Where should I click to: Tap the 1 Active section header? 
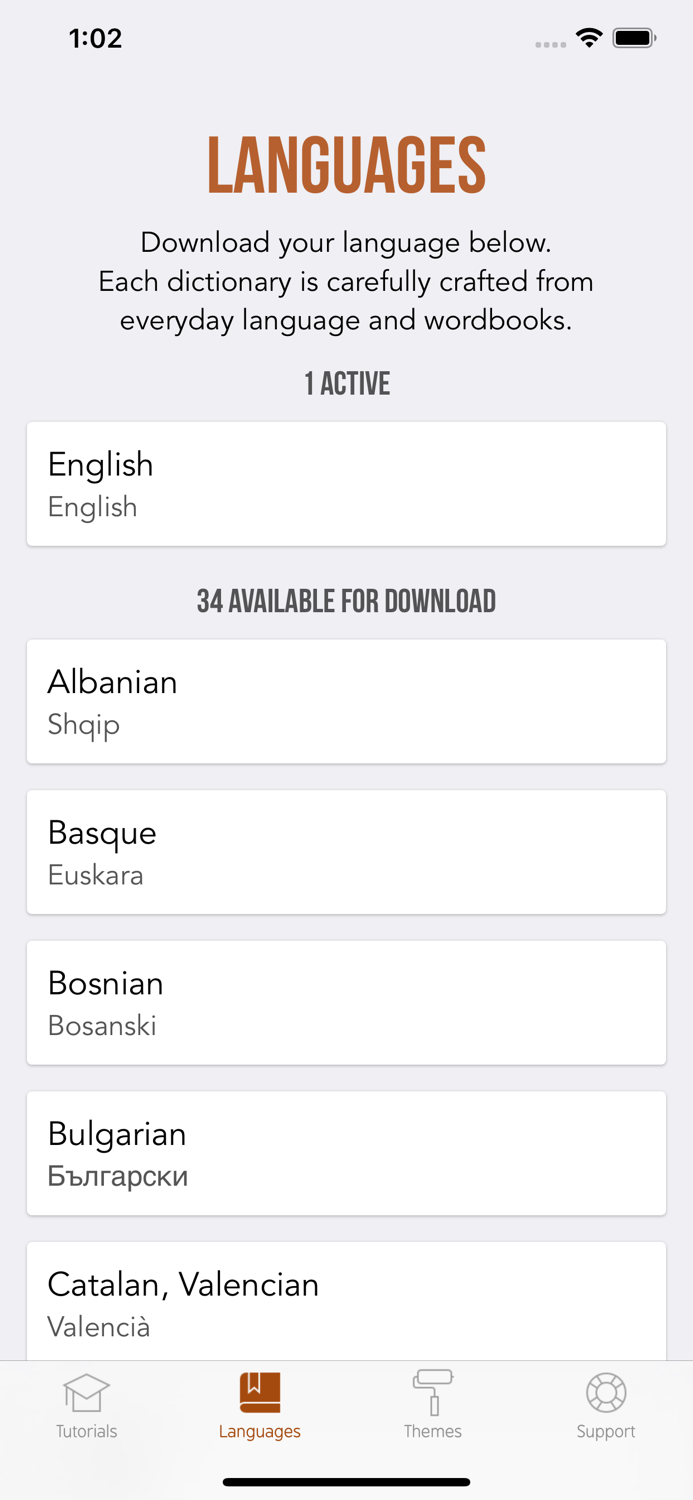[x=347, y=383]
